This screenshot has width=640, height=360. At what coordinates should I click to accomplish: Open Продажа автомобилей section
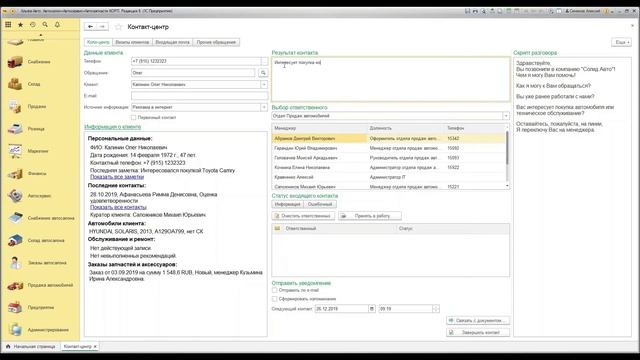click(50, 285)
